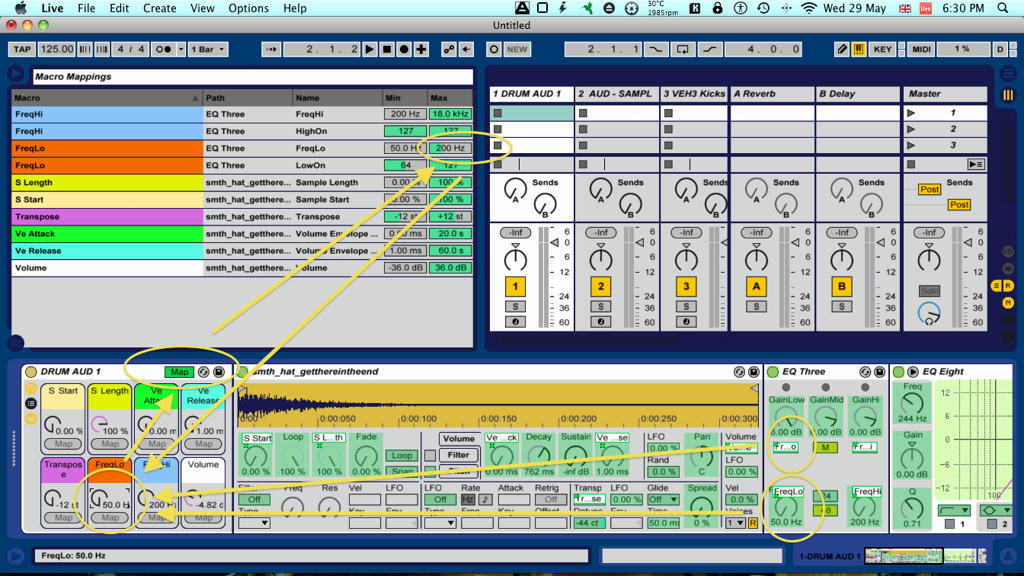Click the DRUM AUD 1 rack save icon
This screenshot has width=1024, height=576.
point(219,372)
